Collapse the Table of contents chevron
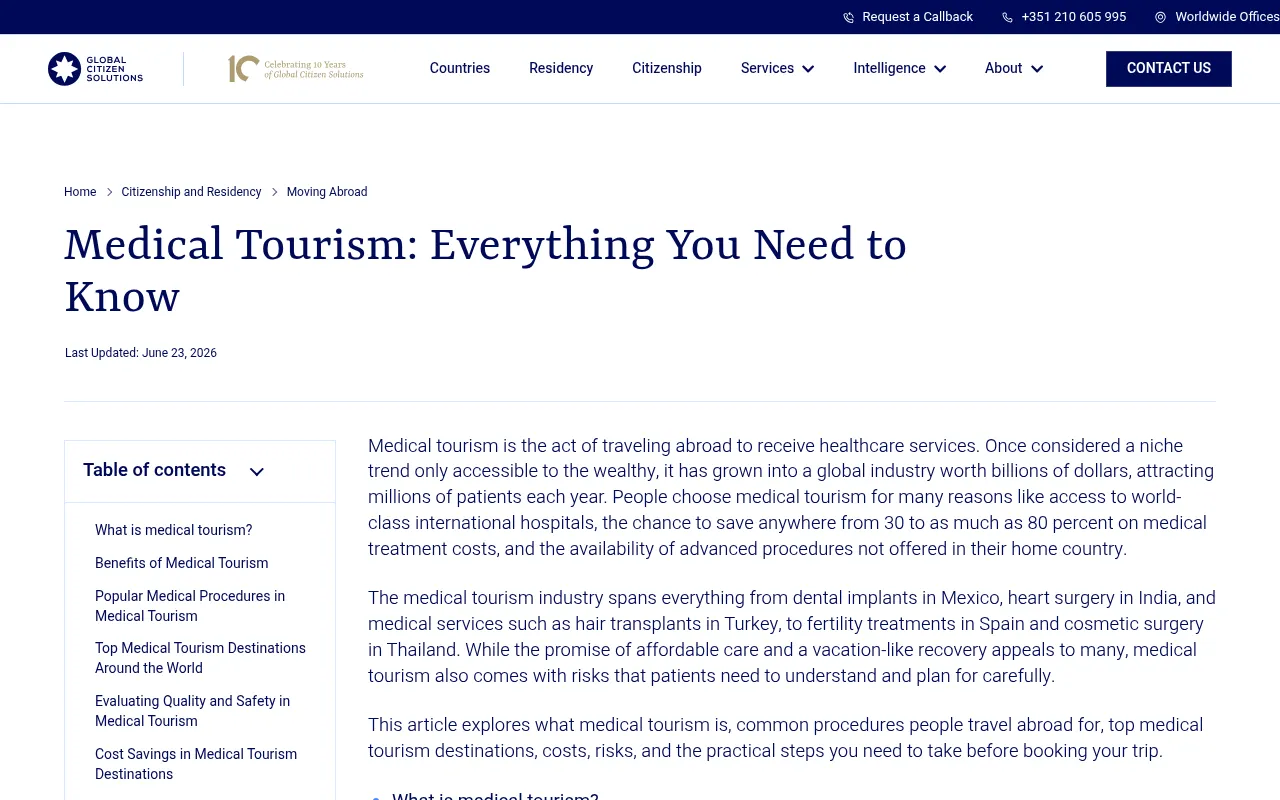1280x800 pixels. (x=257, y=472)
